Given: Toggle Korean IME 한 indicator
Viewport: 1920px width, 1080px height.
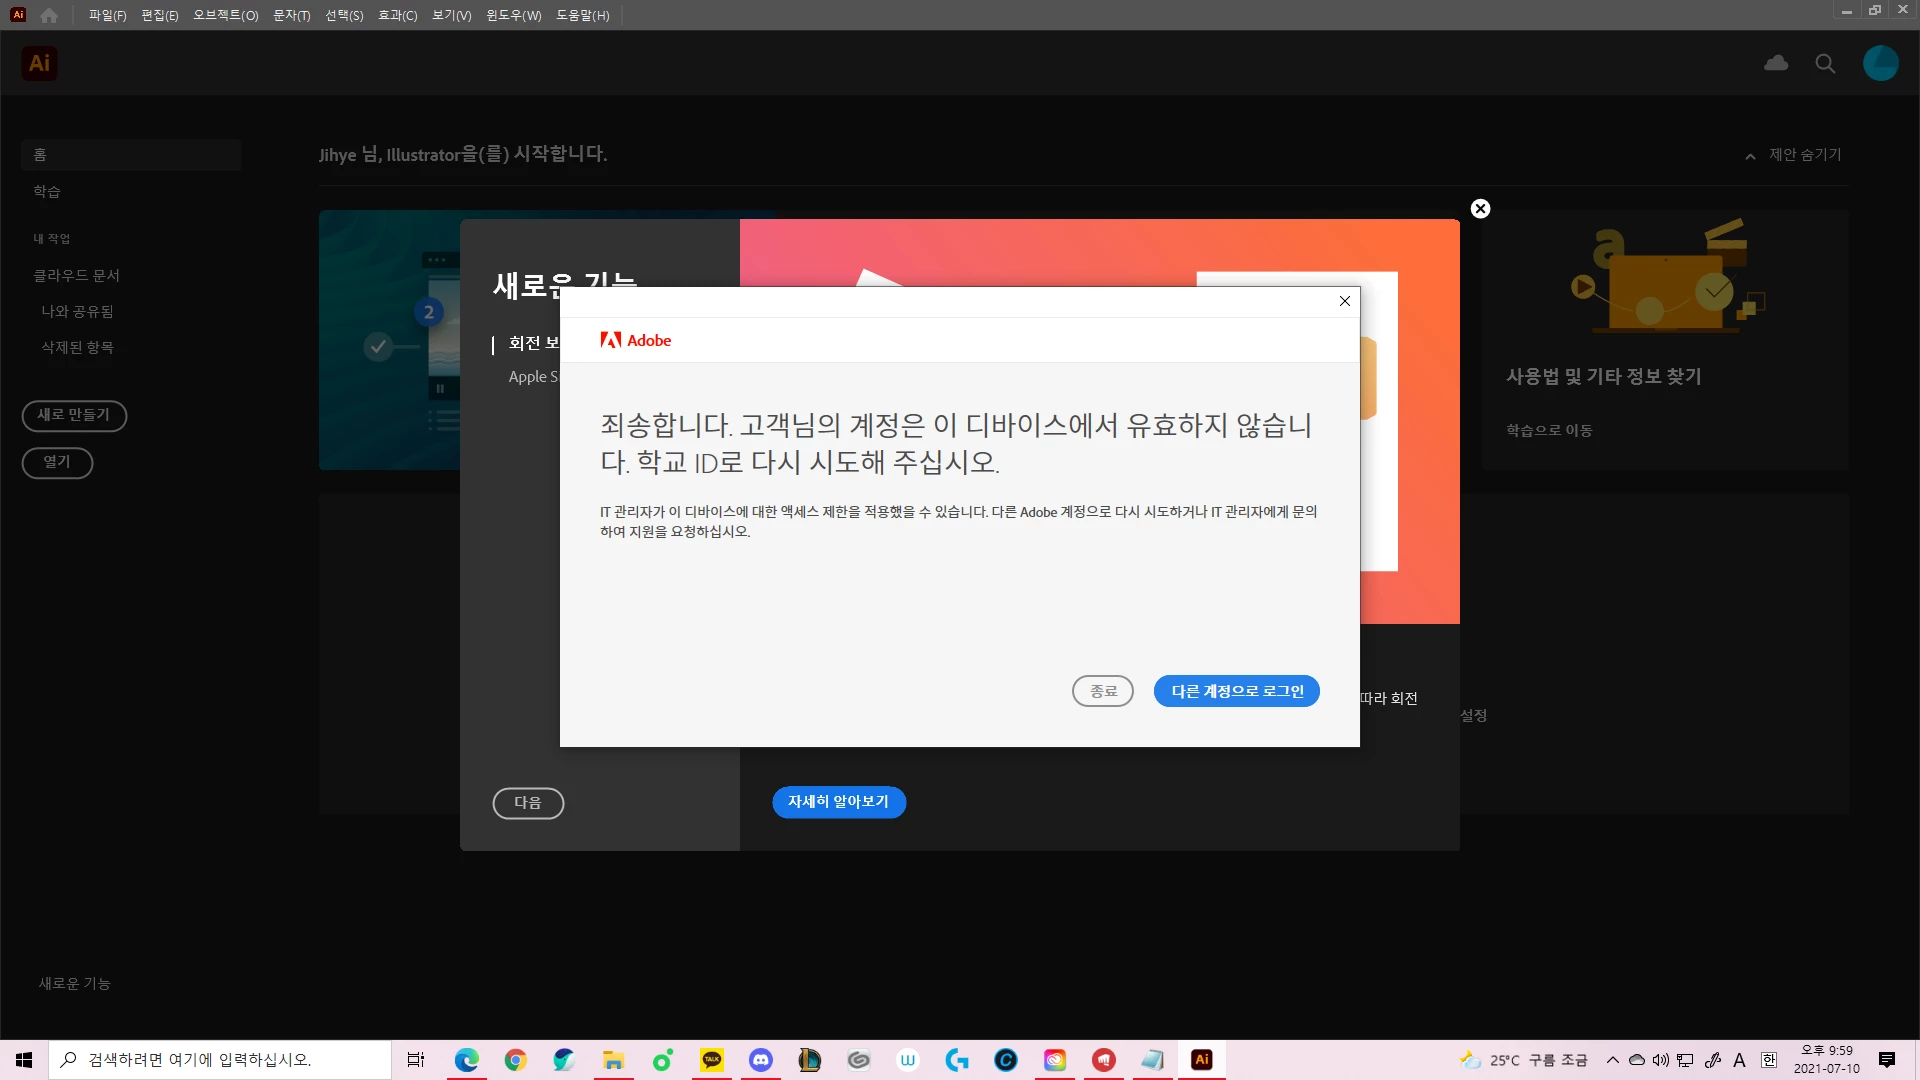Looking at the screenshot, I should pyautogui.click(x=1768, y=1060).
